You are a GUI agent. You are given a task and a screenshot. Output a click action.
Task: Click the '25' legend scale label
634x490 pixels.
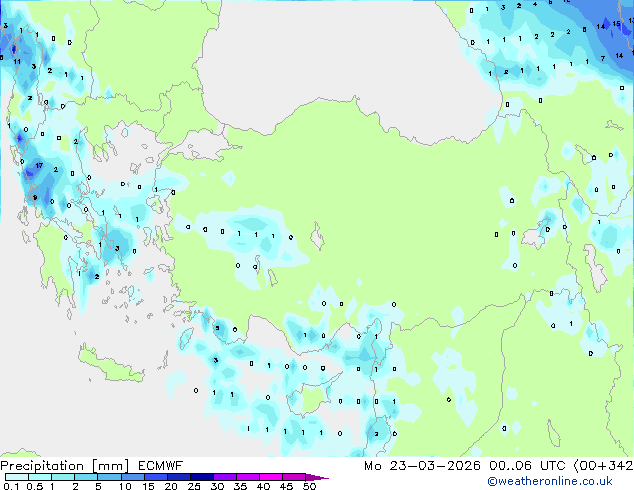pos(194,486)
